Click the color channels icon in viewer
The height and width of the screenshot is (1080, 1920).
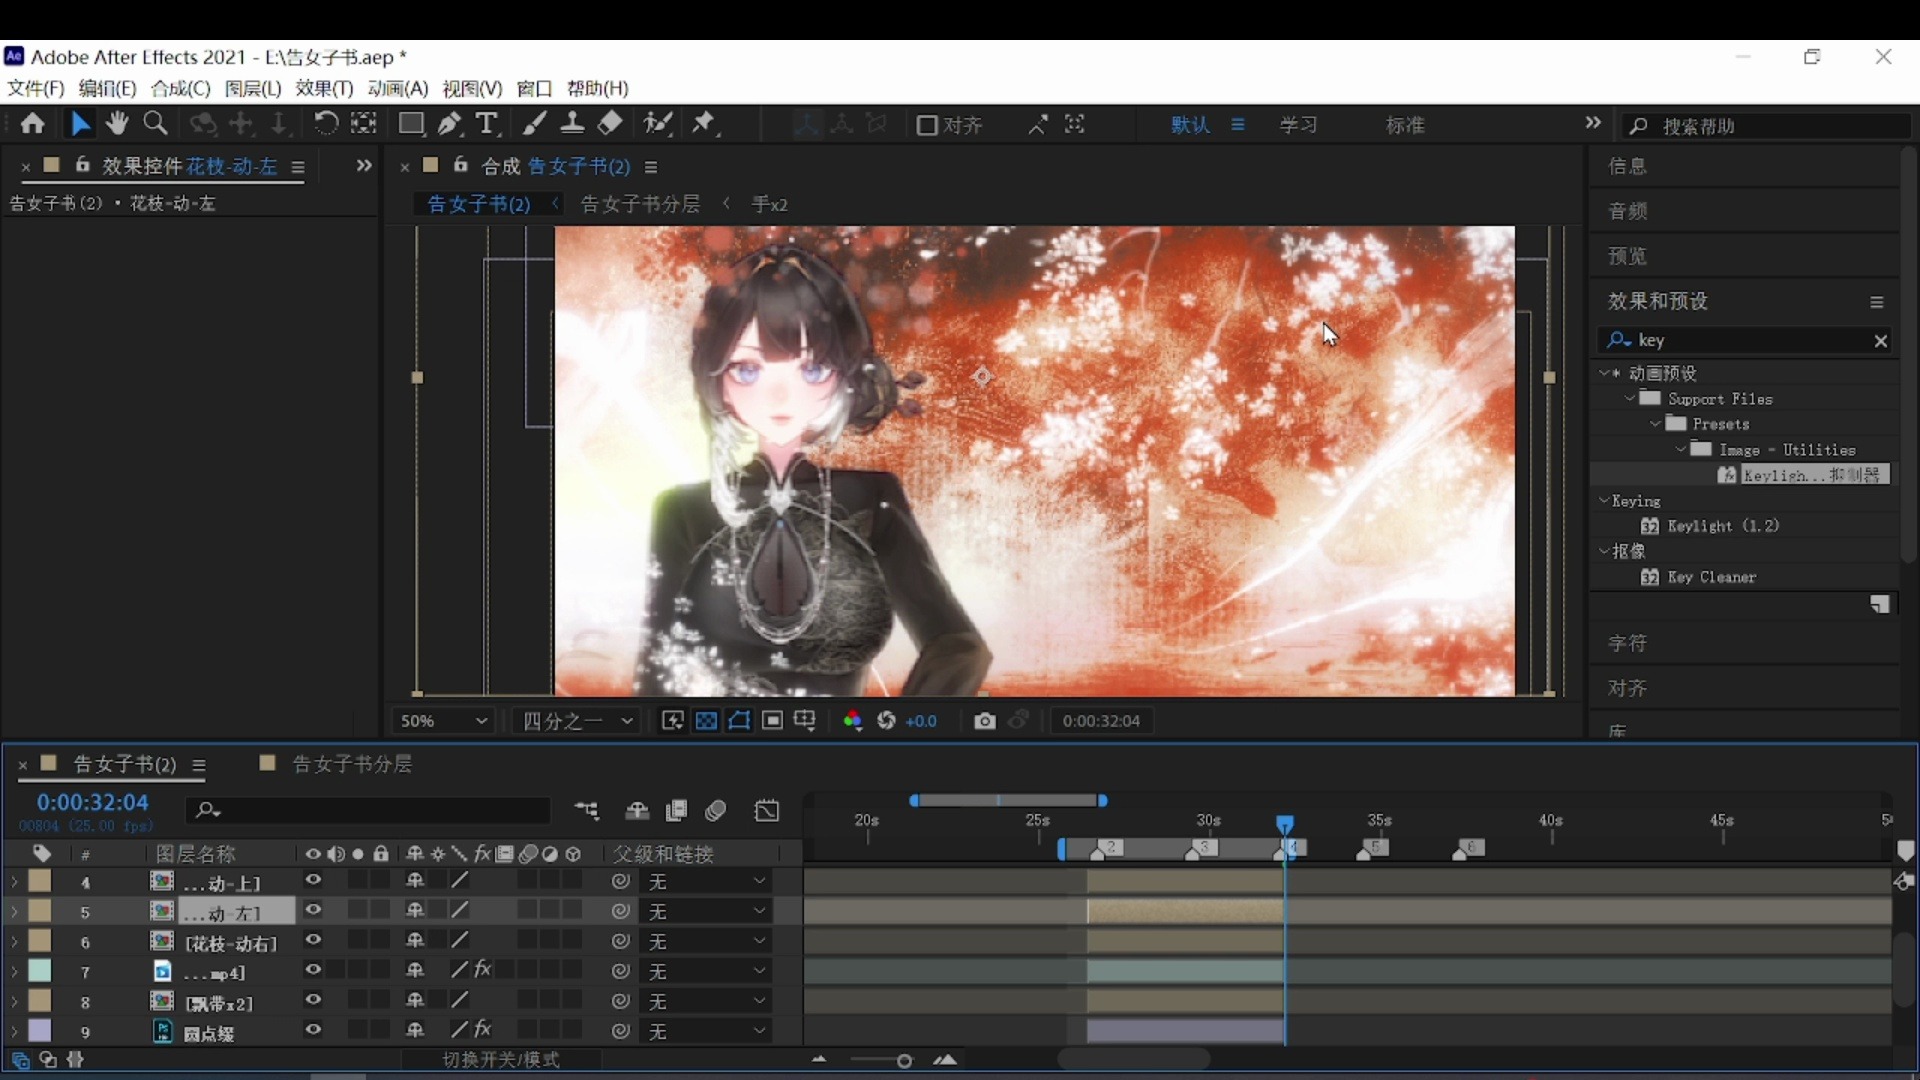click(852, 721)
